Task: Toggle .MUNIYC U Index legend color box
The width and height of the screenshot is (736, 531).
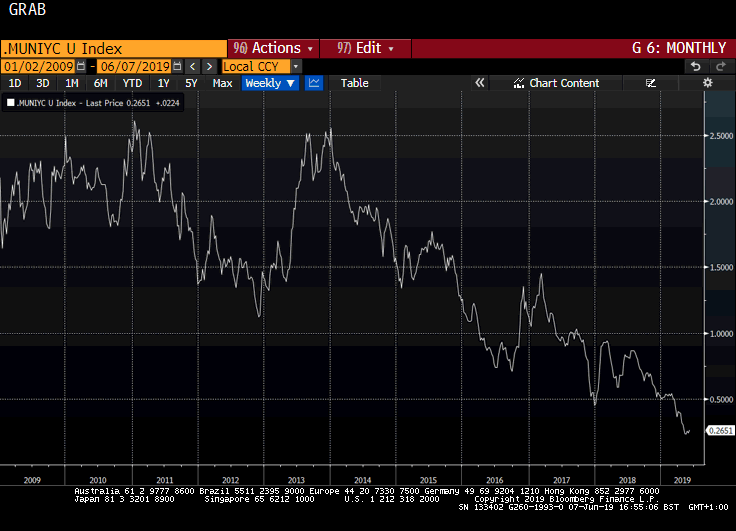Action: coord(11,103)
